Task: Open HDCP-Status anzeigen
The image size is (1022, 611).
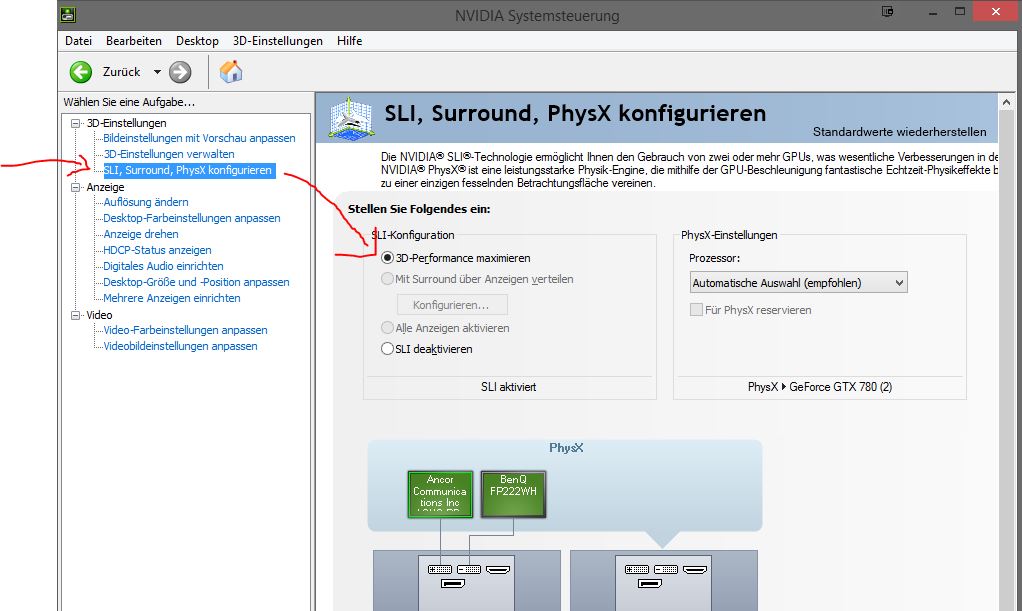Action: (x=157, y=250)
